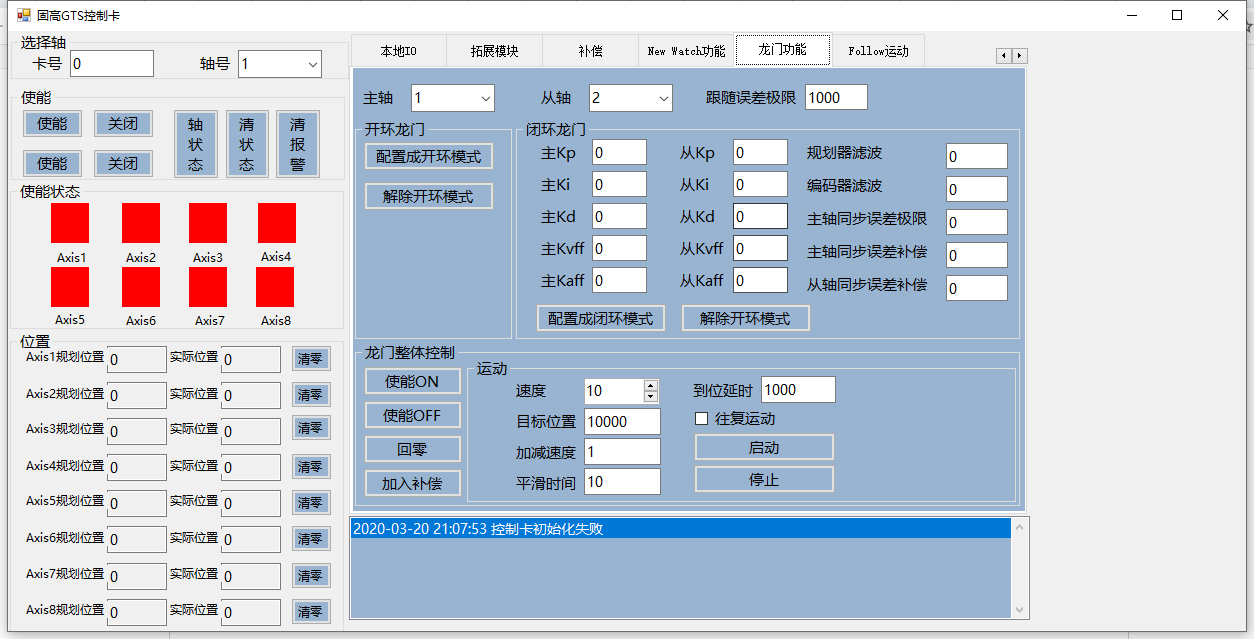Click the red Axis6 enable status indicator
1254x639 pixels.
coord(141,287)
